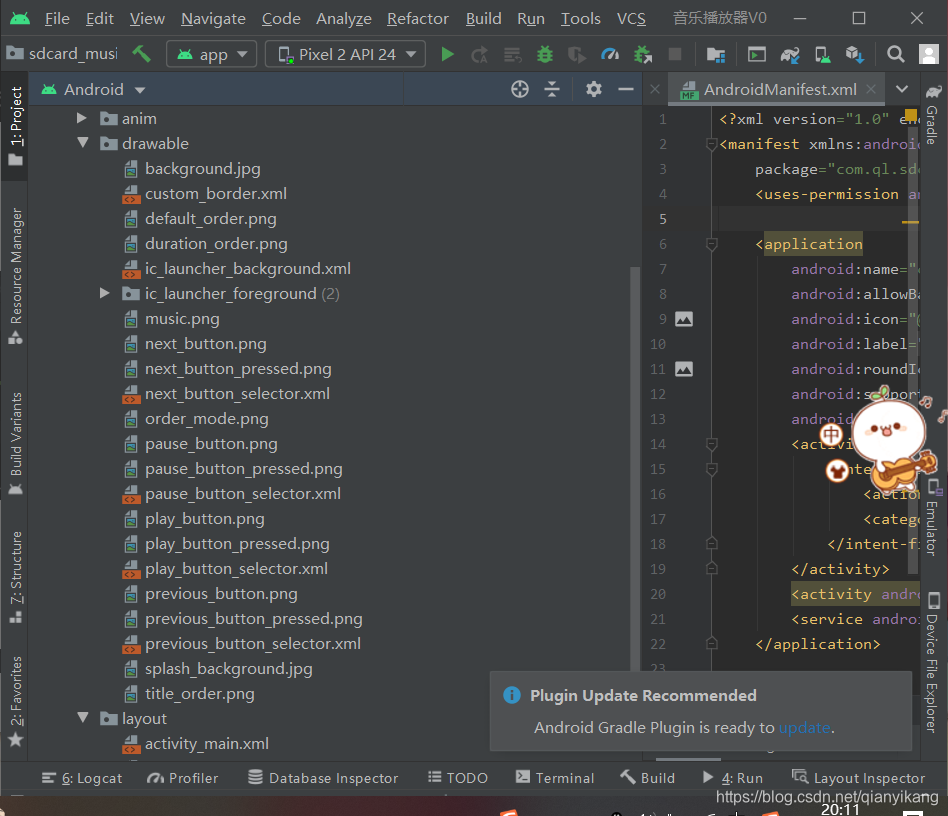
Task: Click the yellow warning stripe marker in editor
Action: pos(911,222)
